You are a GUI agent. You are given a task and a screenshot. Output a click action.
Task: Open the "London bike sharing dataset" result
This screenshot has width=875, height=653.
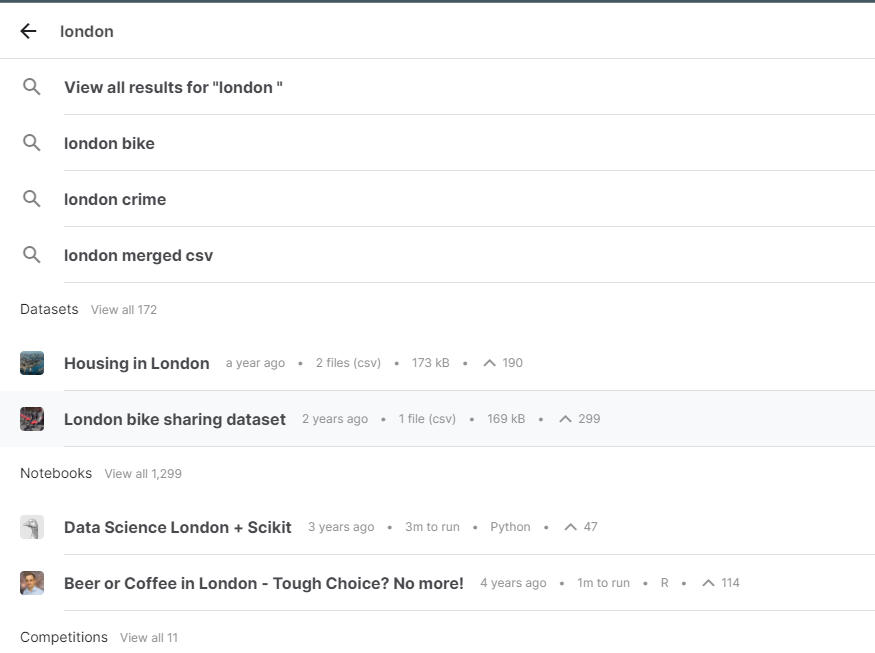(x=174, y=418)
